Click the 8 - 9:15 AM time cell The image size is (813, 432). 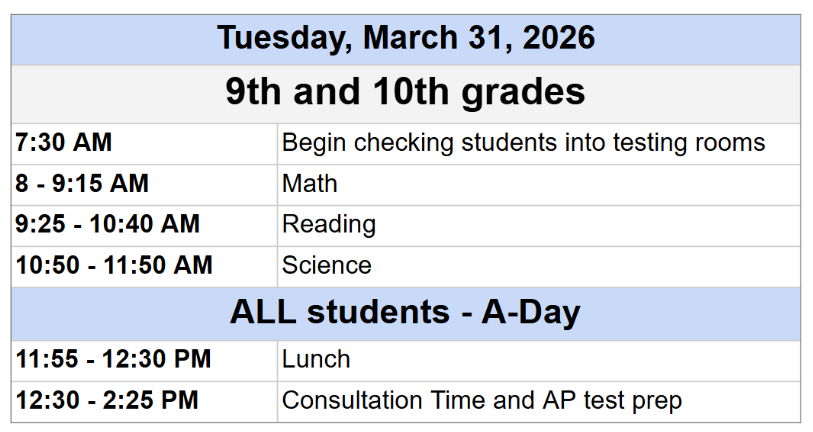coord(82,184)
